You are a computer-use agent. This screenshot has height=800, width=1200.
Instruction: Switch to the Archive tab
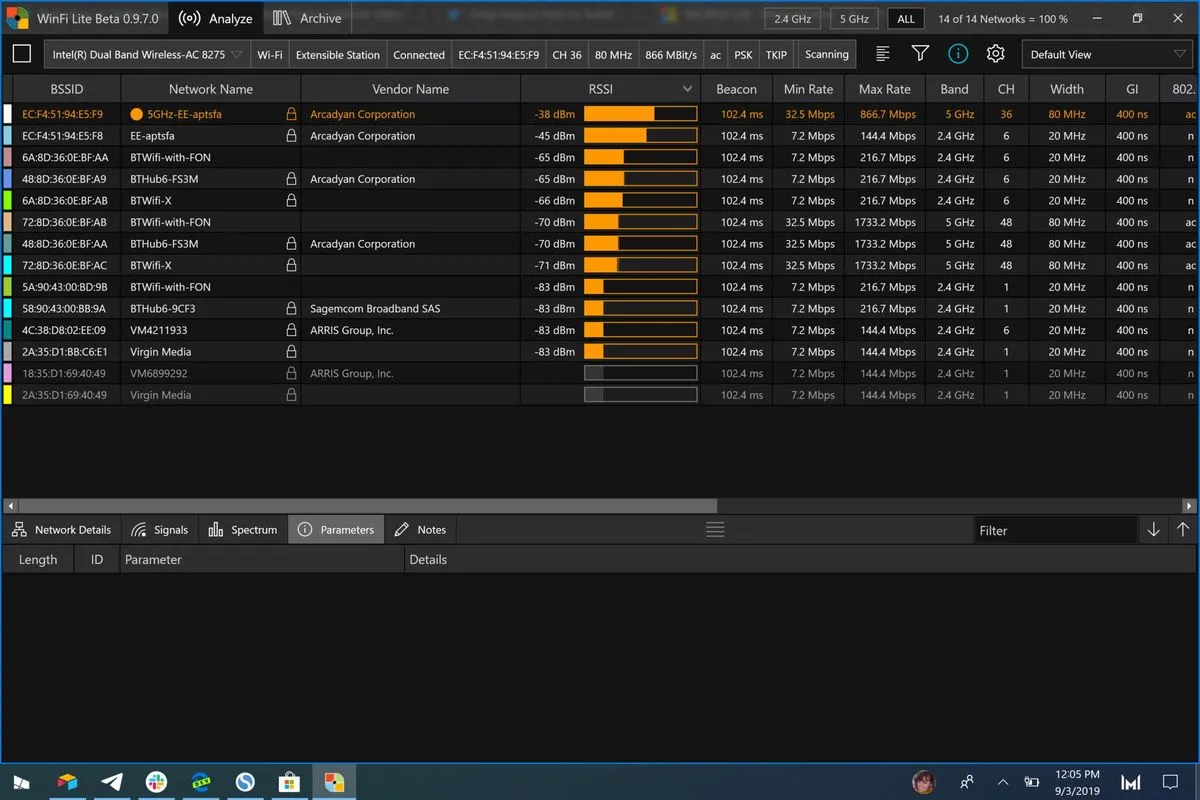(308, 18)
